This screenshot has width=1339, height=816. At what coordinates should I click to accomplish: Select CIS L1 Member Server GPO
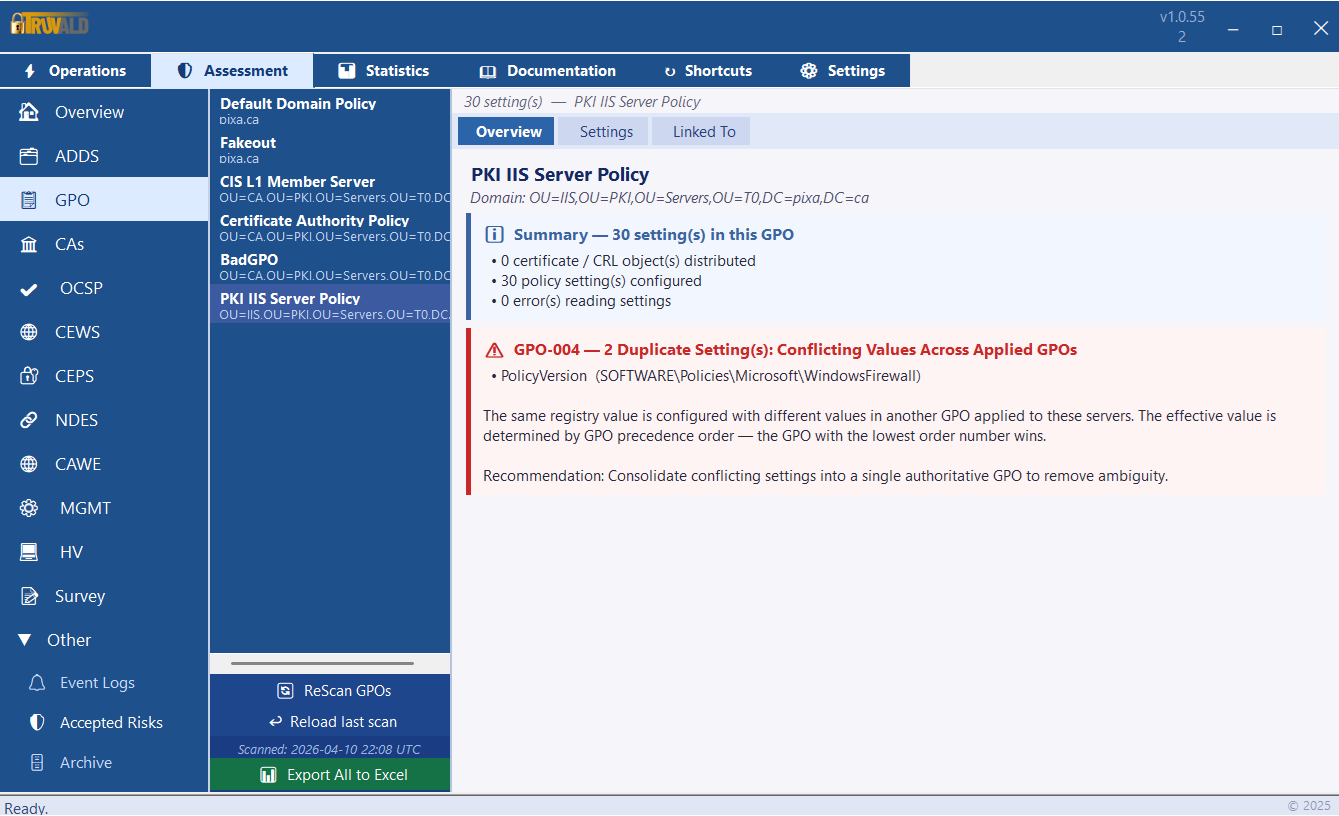coord(330,188)
